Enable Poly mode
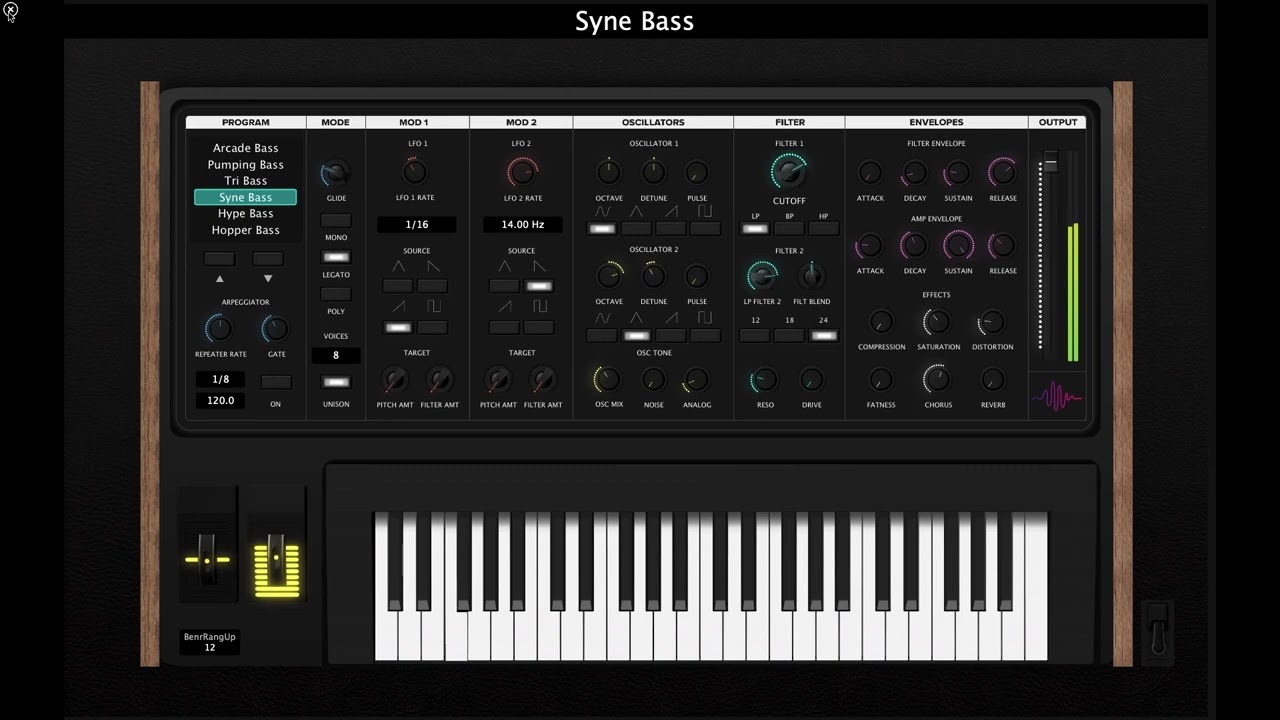Viewport: 1280px width, 720px height. (336, 294)
